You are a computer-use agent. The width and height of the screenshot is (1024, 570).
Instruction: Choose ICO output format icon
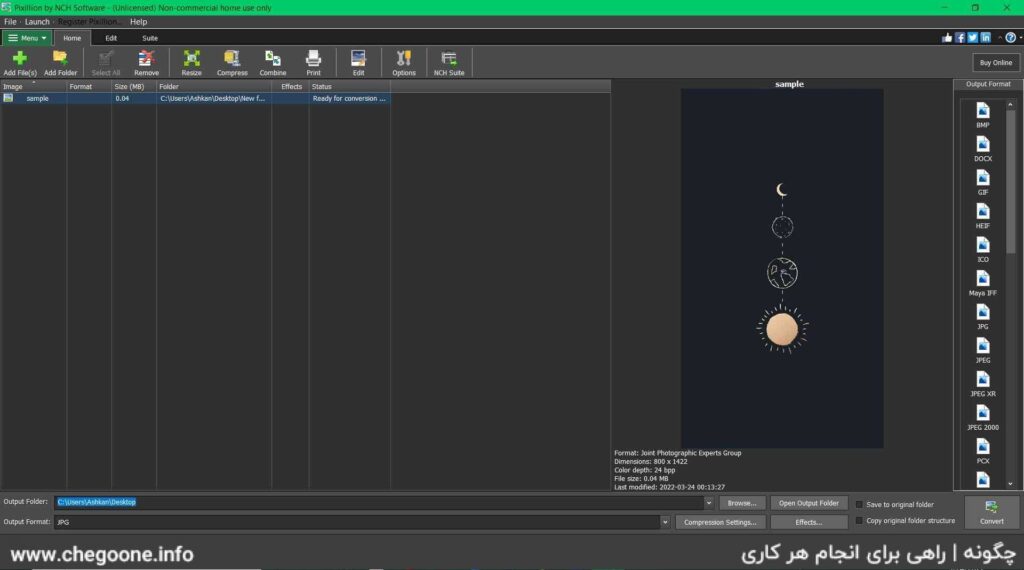pos(983,249)
